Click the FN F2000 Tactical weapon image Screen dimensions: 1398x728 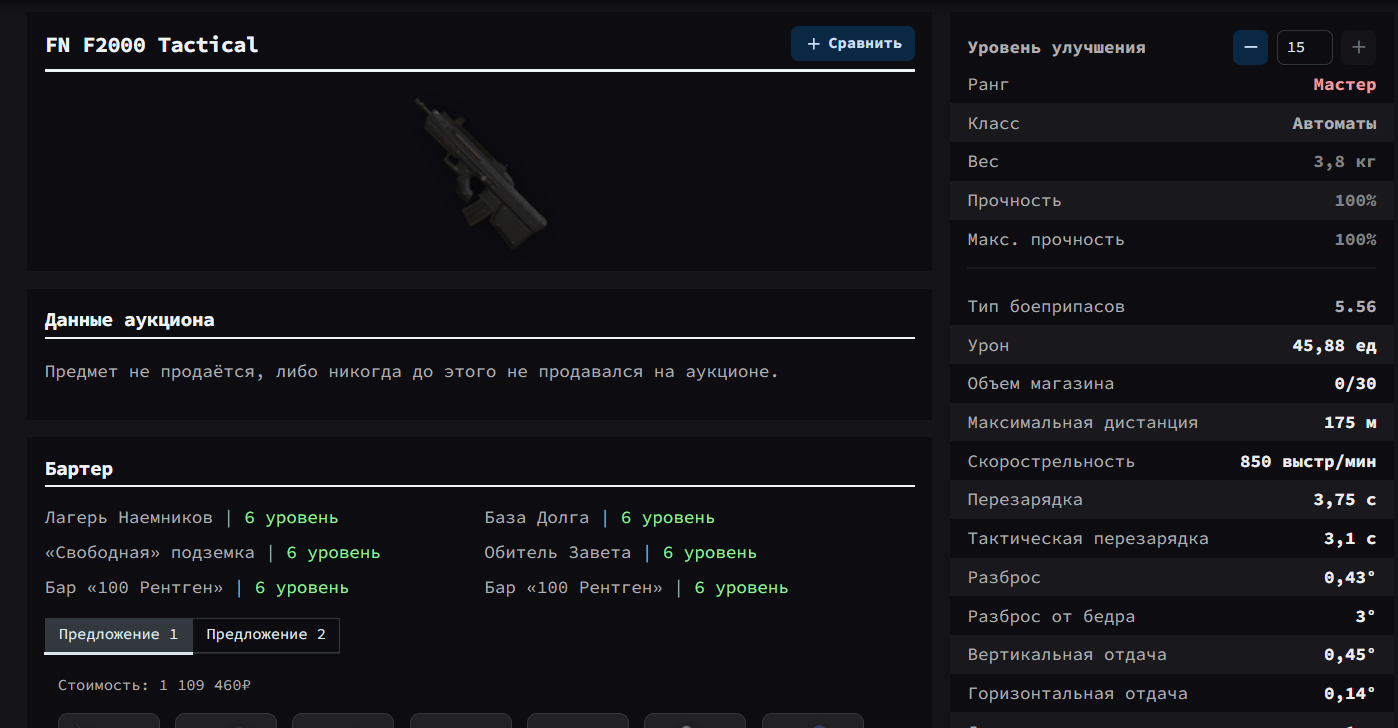pyautogui.click(x=480, y=172)
